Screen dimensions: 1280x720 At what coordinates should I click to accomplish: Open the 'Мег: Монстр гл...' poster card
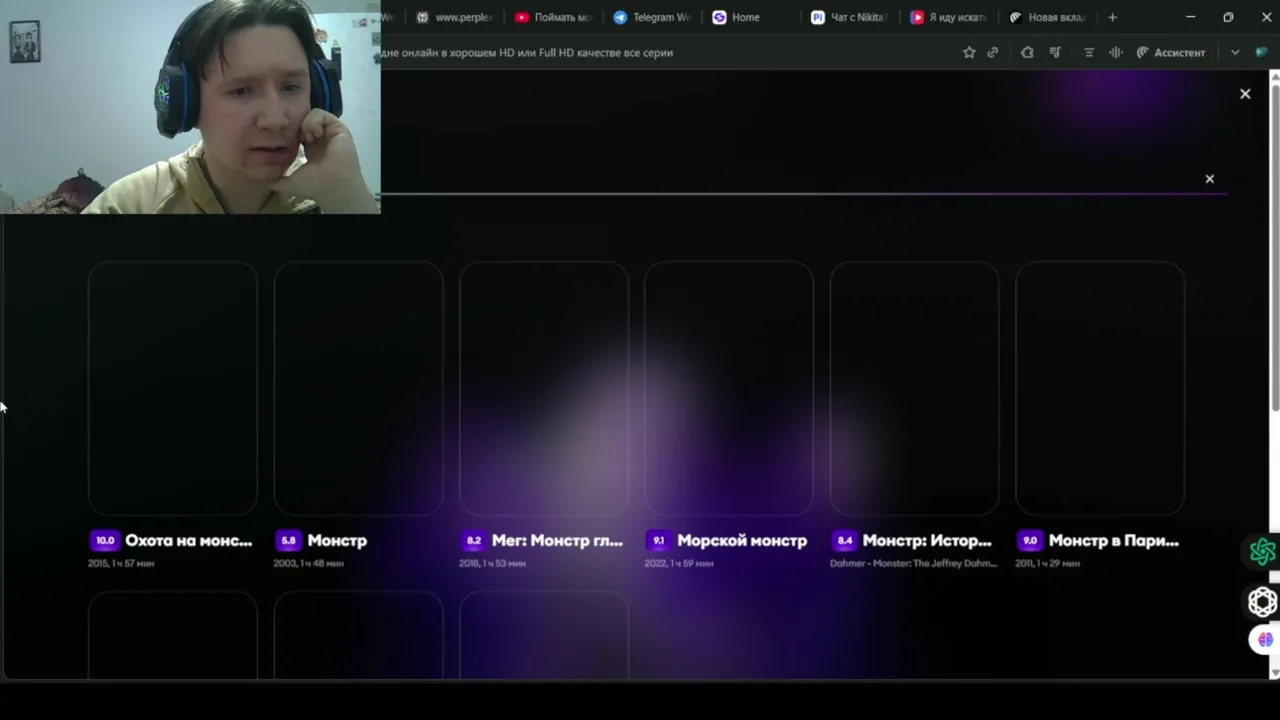pyautogui.click(x=543, y=388)
